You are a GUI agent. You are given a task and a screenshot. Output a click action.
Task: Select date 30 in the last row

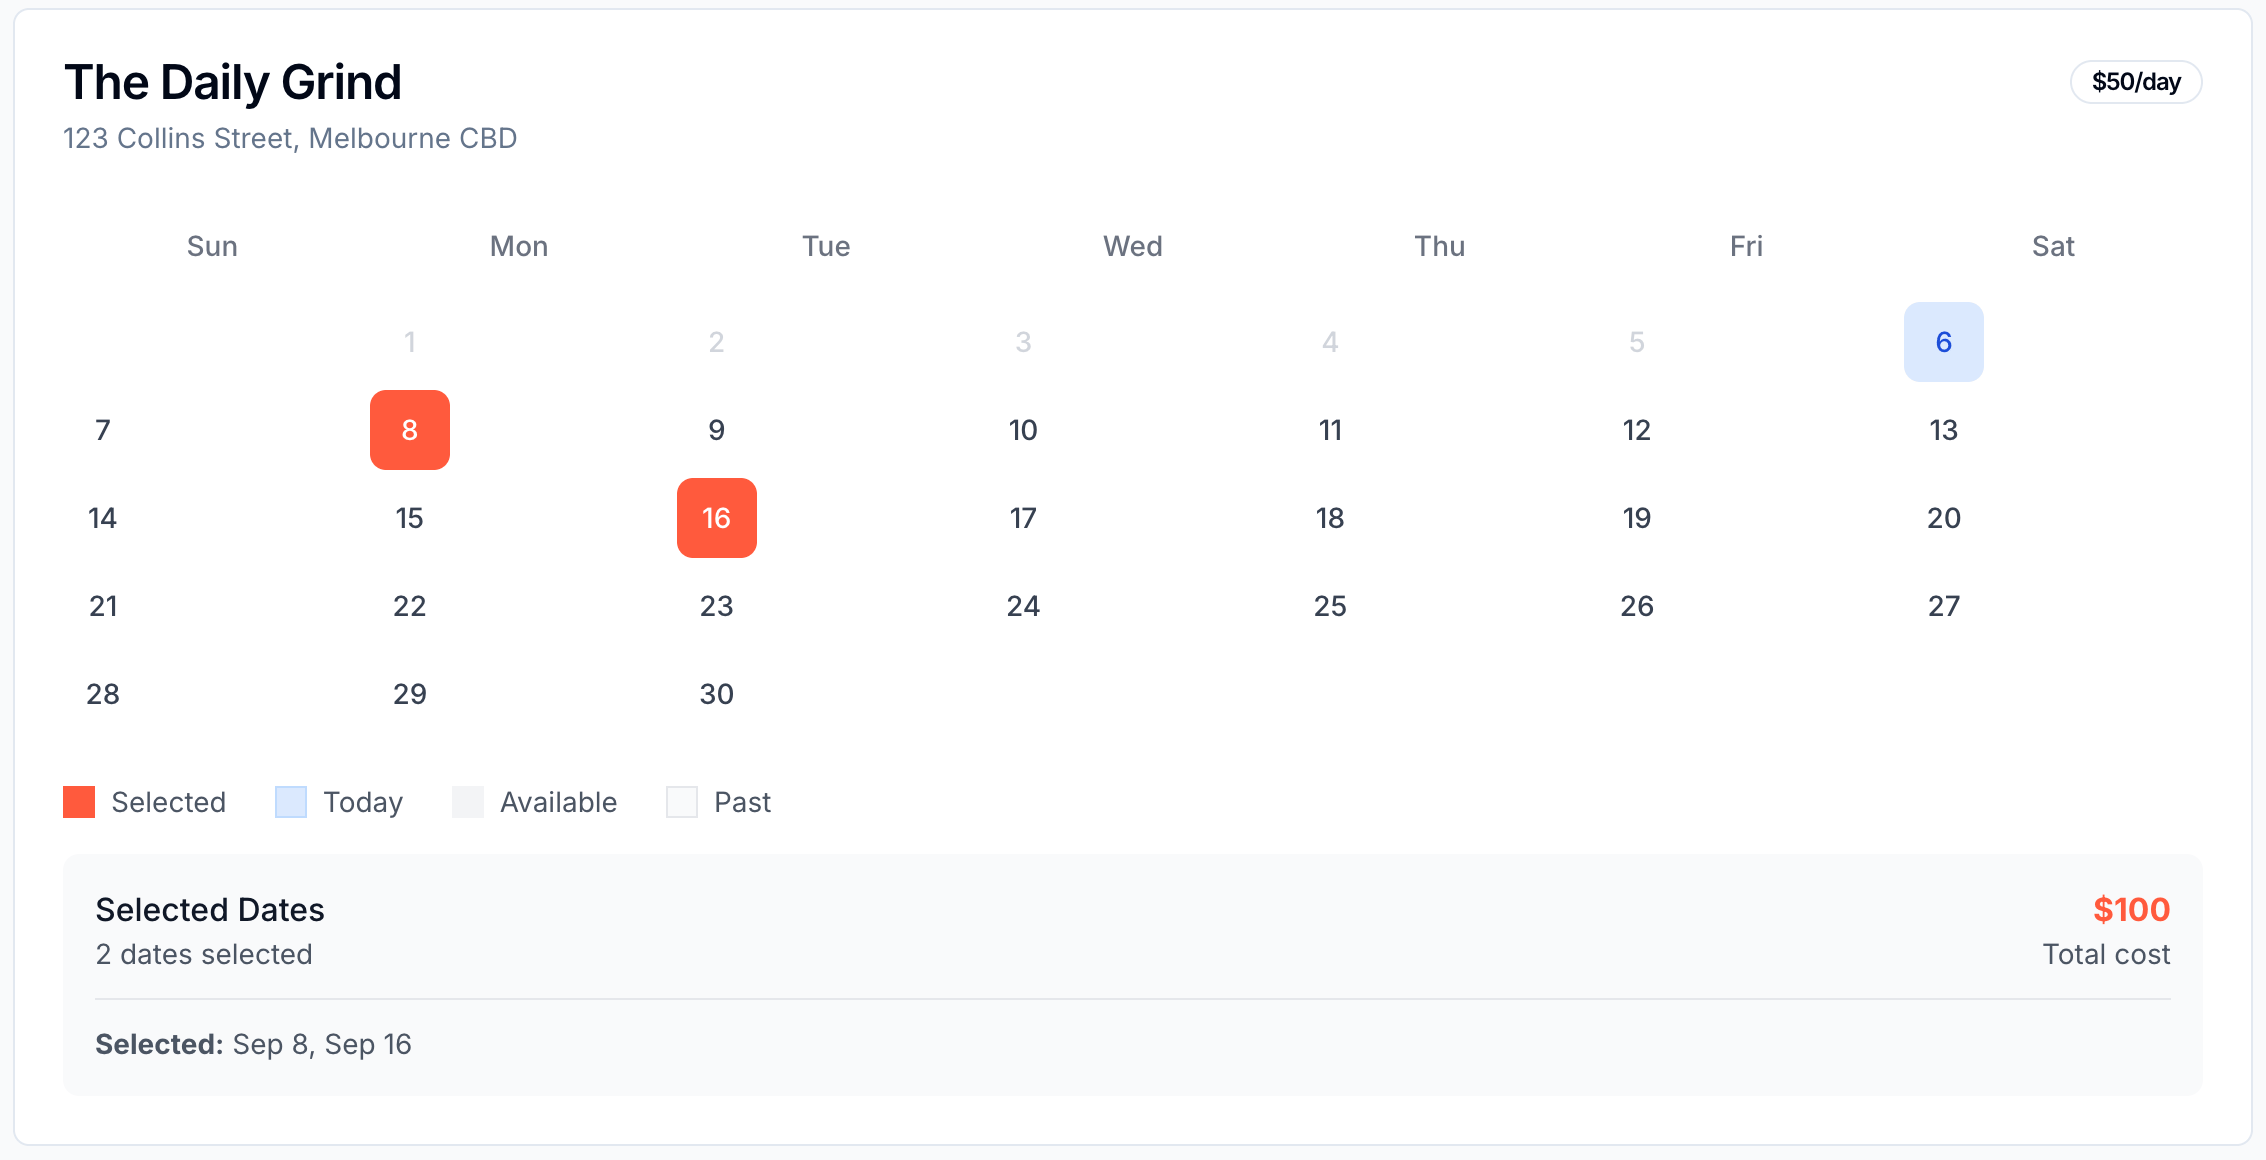pyautogui.click(x=716, y=694)
